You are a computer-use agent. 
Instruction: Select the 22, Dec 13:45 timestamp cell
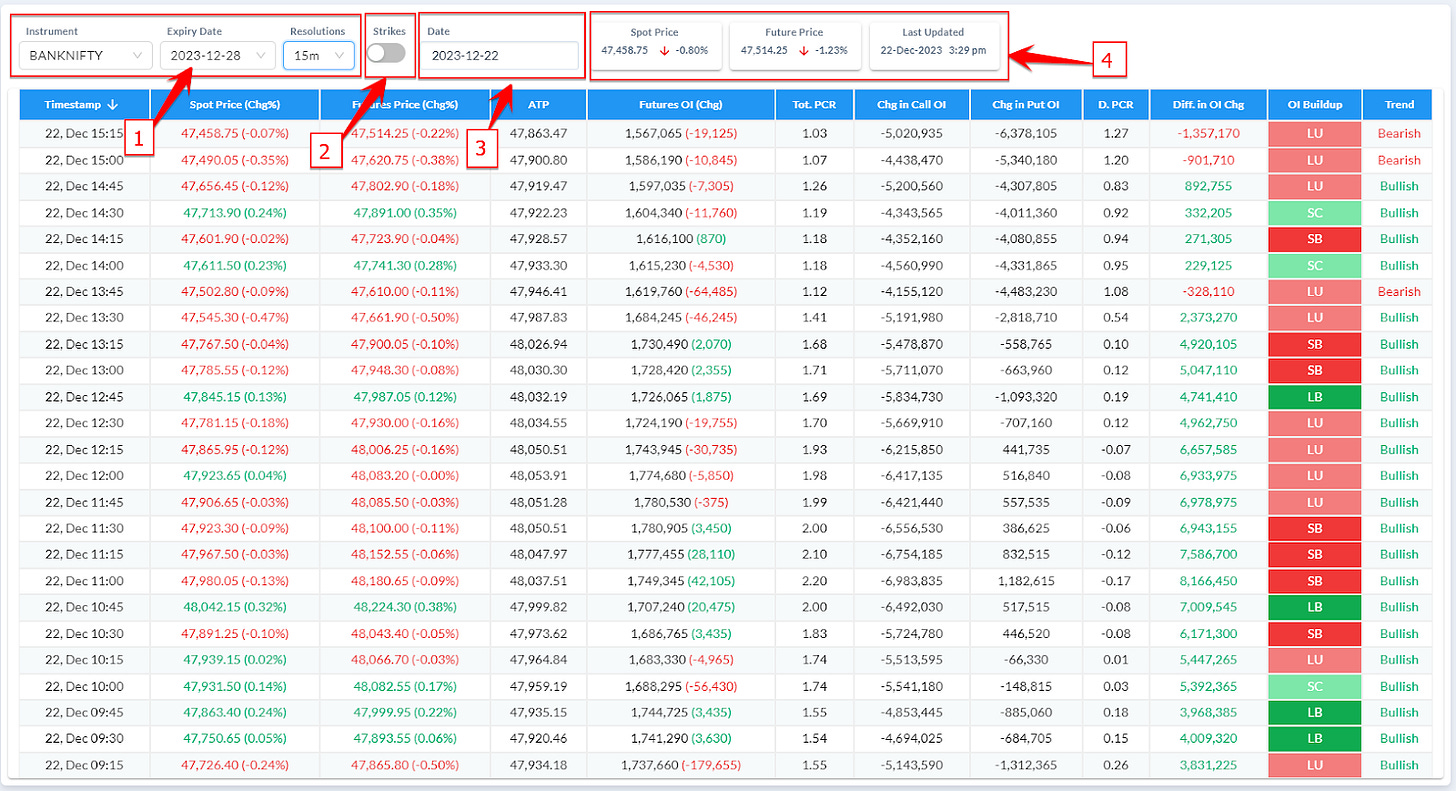tap(84, 291)
